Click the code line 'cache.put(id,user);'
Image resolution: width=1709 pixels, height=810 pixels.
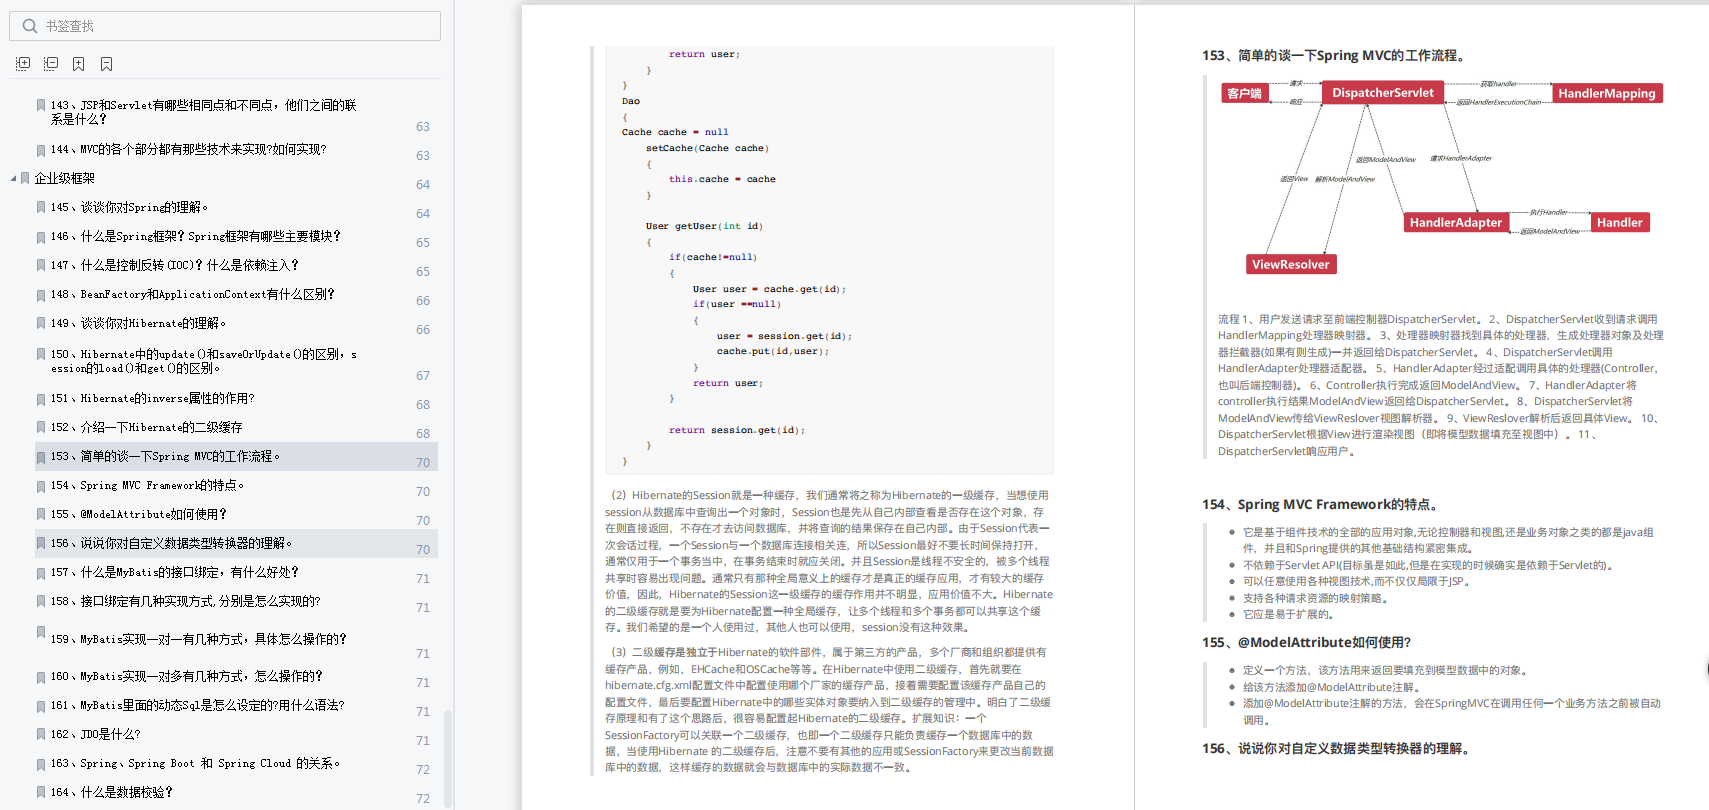tap(772, 351)
